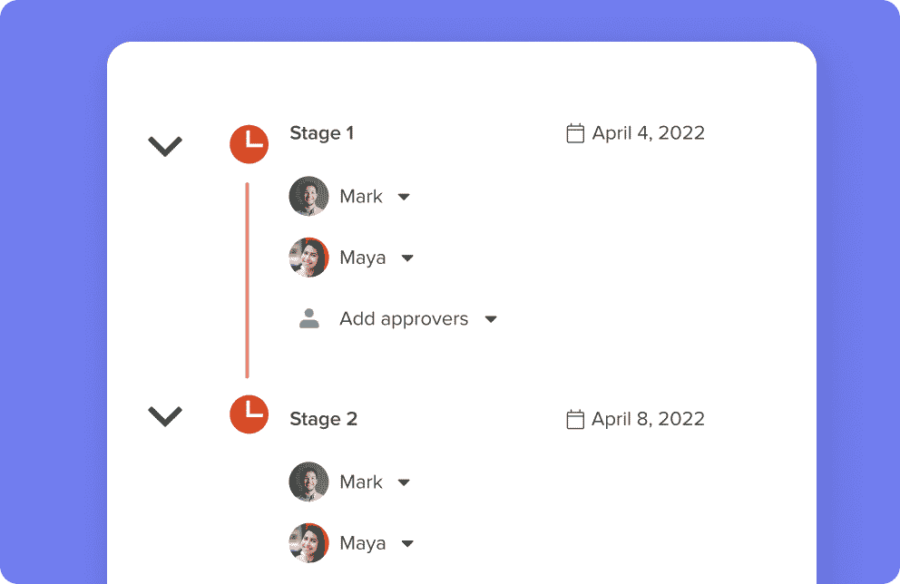Click the April 4, 2022 due date
Screen dimensions: 900x584
(647, 132)
